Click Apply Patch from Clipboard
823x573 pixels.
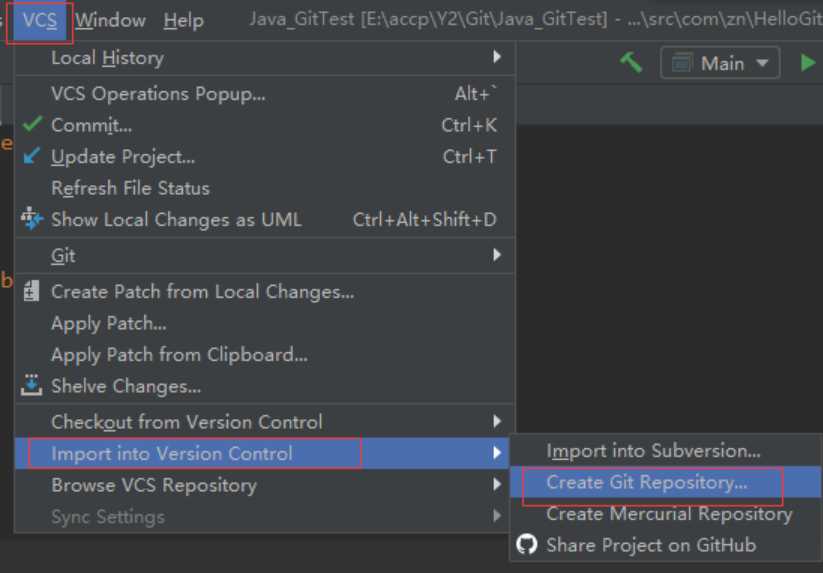tap(179, 354)
